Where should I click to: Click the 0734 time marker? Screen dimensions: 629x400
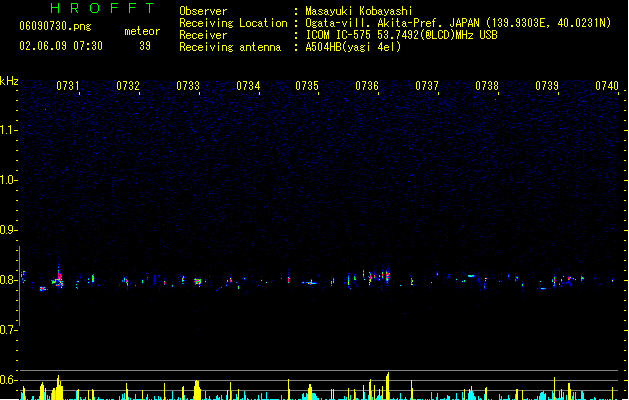pos(248,86)
